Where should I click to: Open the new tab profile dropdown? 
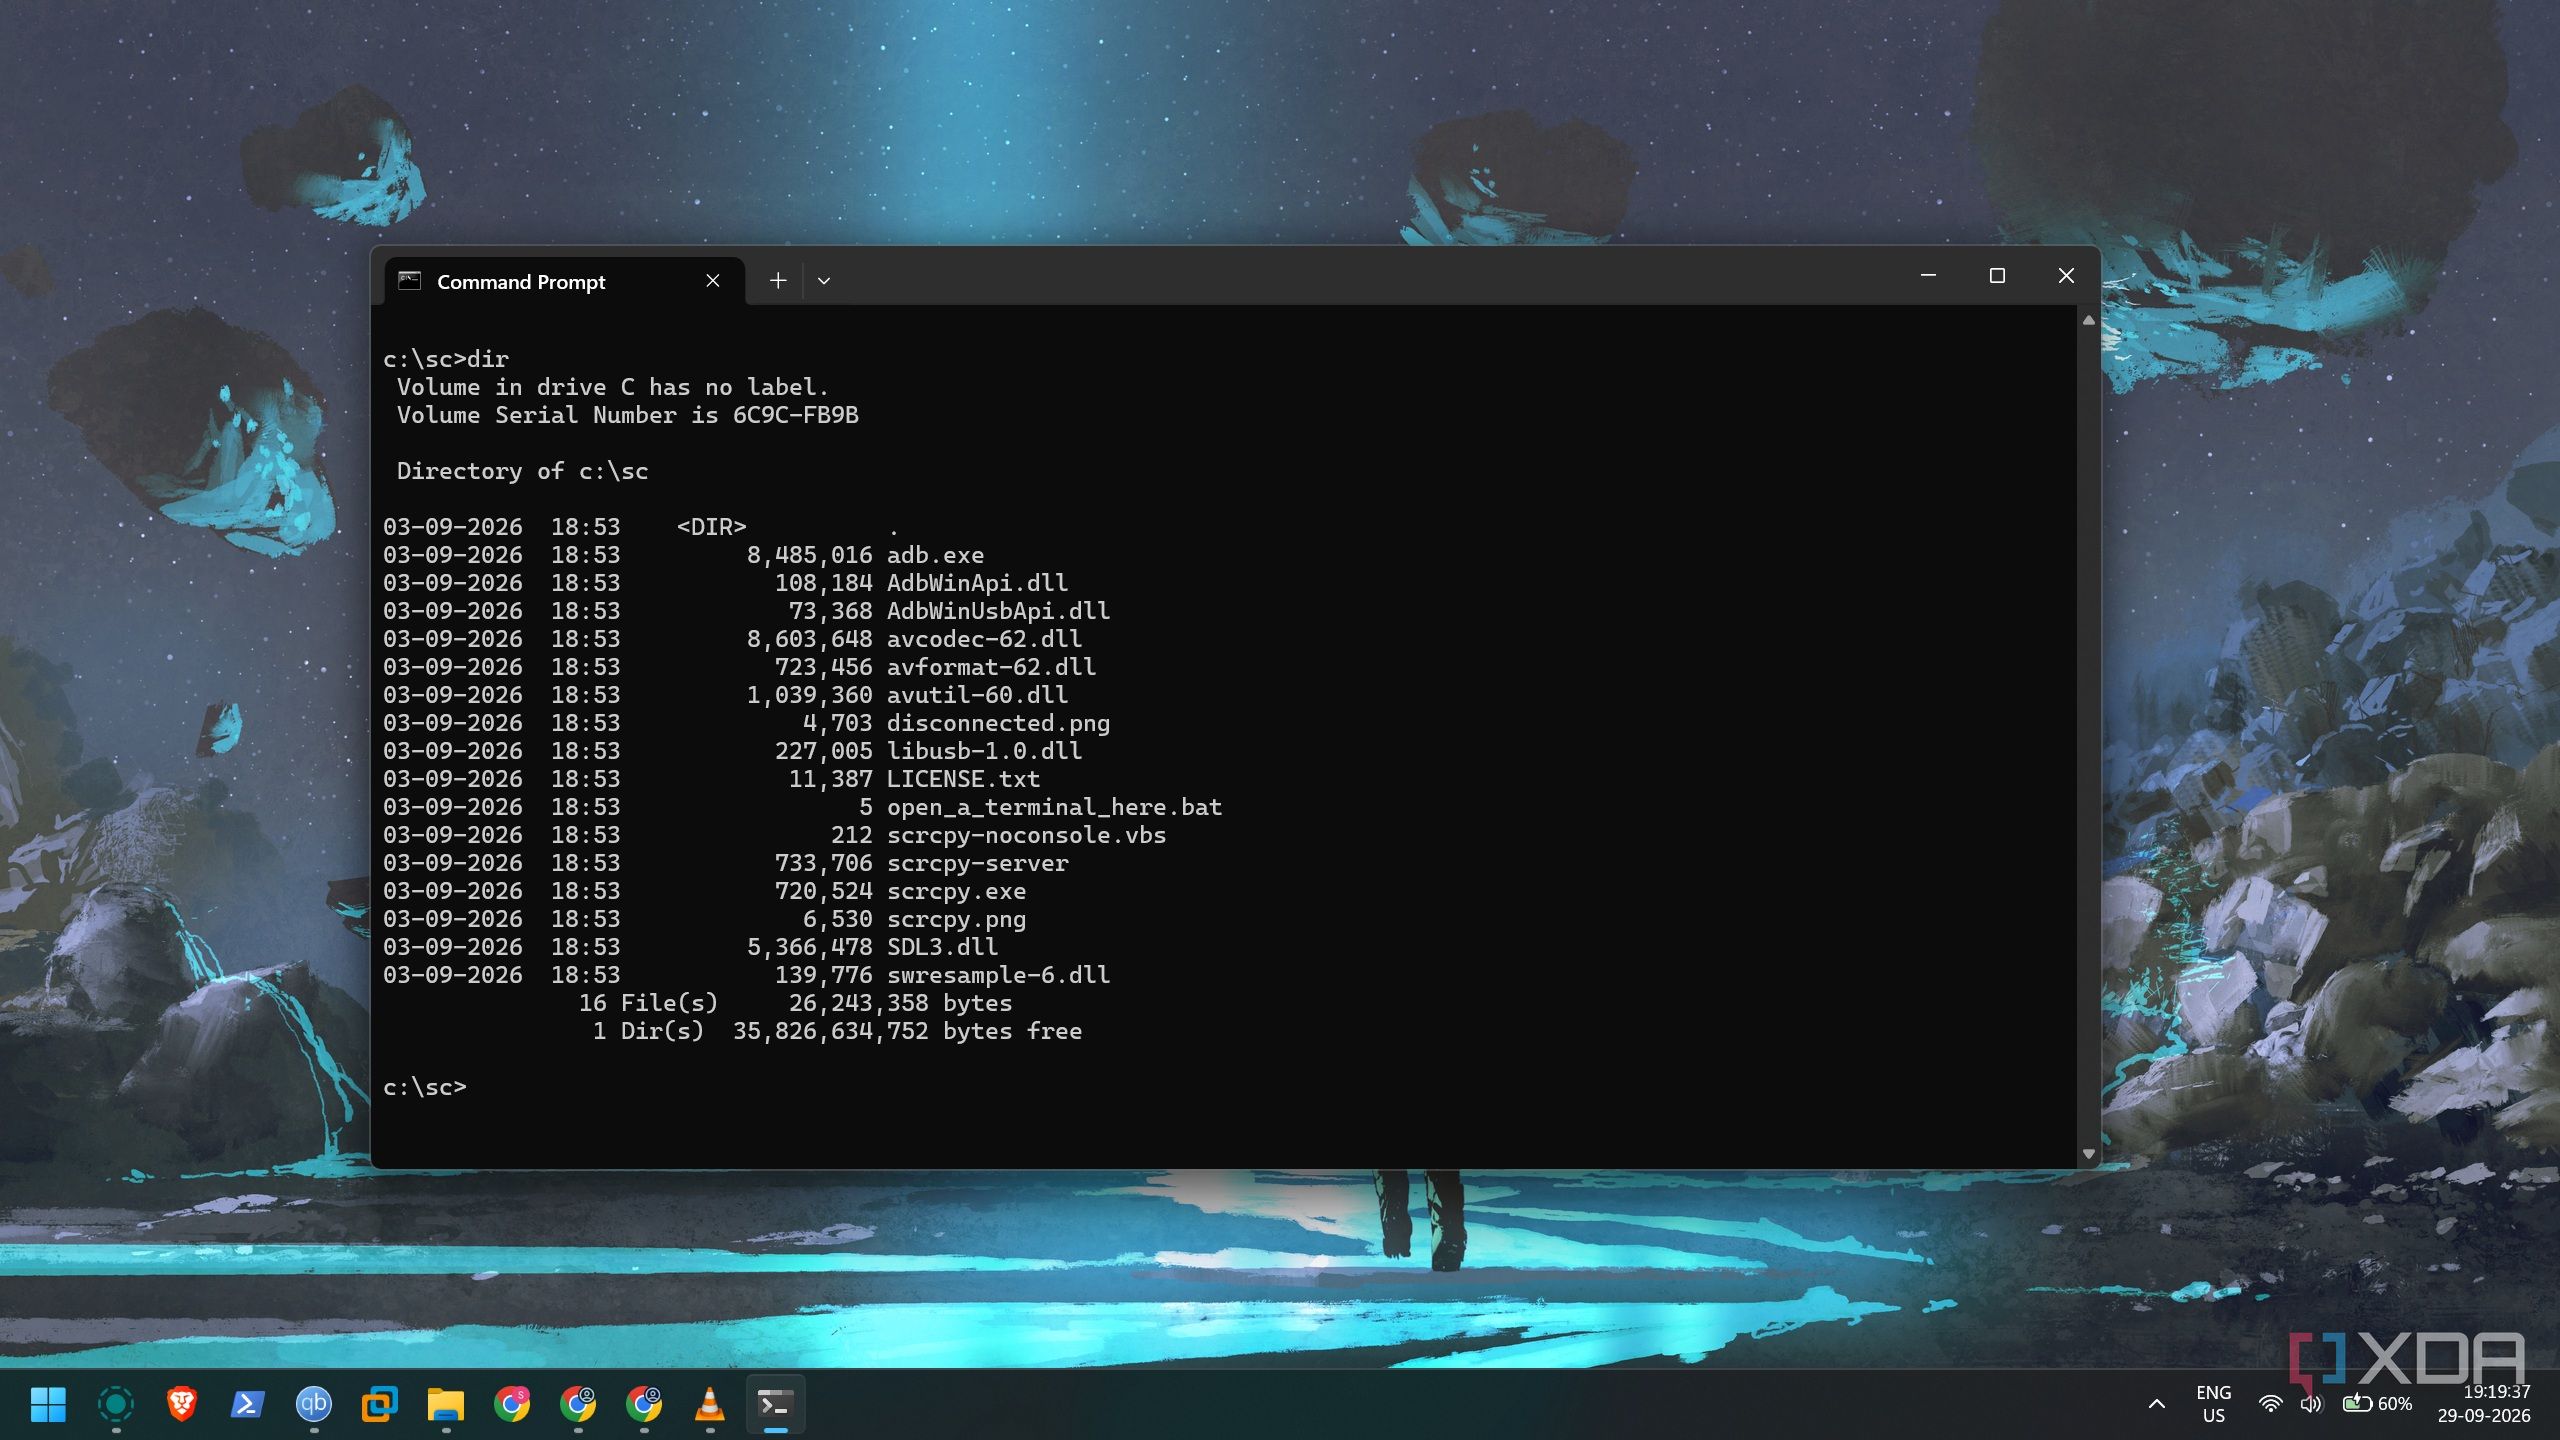(823, 281)
